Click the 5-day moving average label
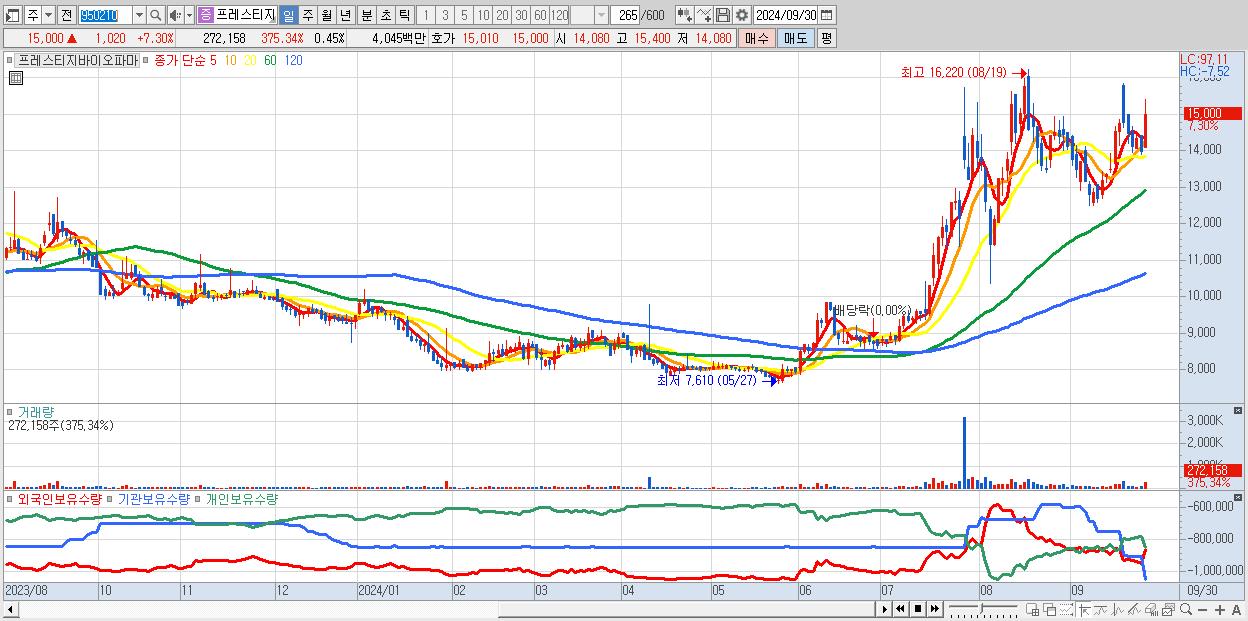 pyautogui.click(x=213, y=60)
